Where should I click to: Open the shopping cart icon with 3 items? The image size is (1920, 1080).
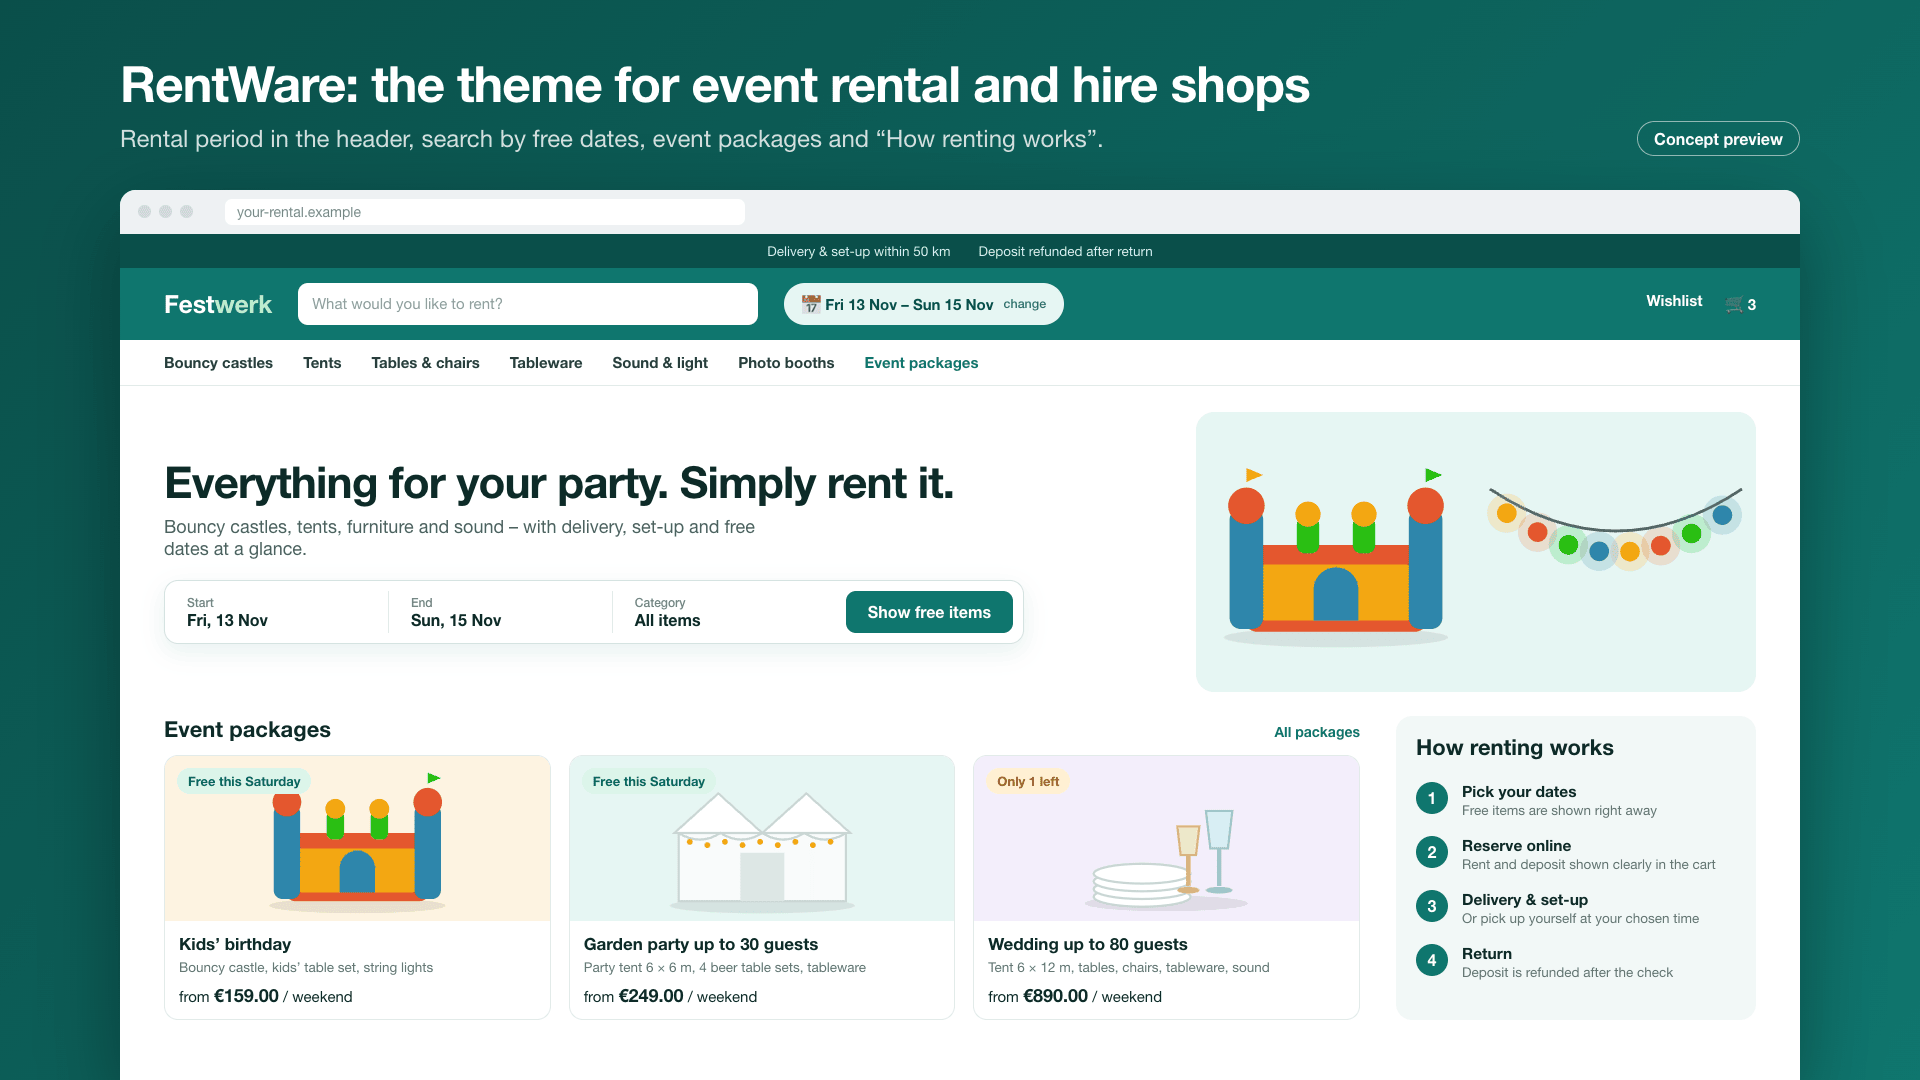(x=1740, y=304)
